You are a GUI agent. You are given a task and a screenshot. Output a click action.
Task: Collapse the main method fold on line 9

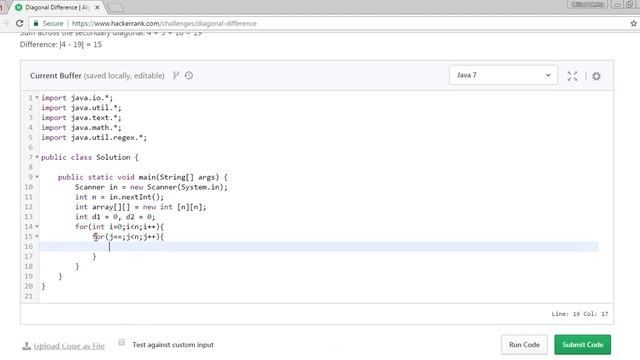coord(37,177)
